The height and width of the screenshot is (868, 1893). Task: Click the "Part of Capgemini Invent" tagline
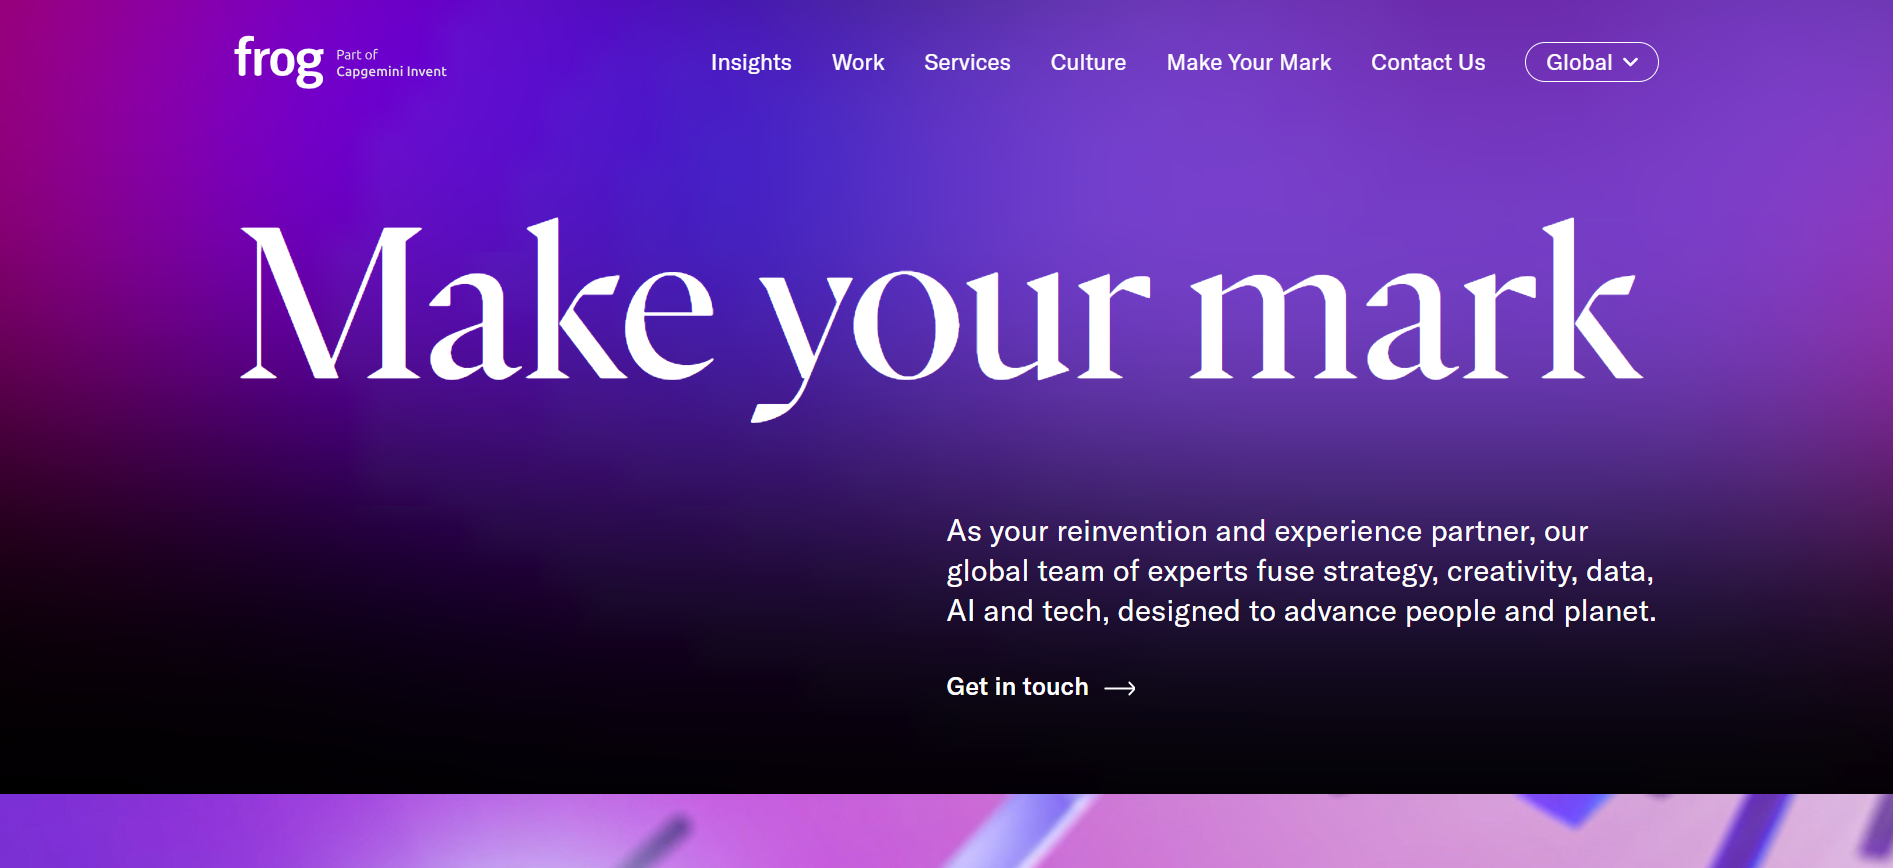click(391, 63)
